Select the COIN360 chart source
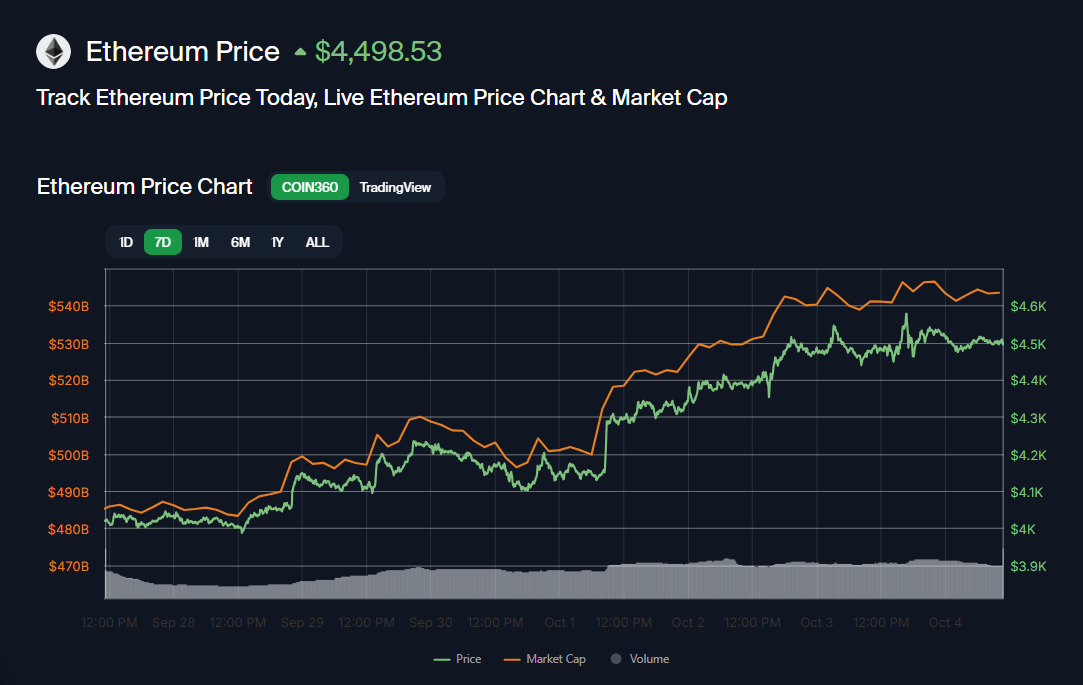Screen dimensions: 1083x685 [310, 187]
